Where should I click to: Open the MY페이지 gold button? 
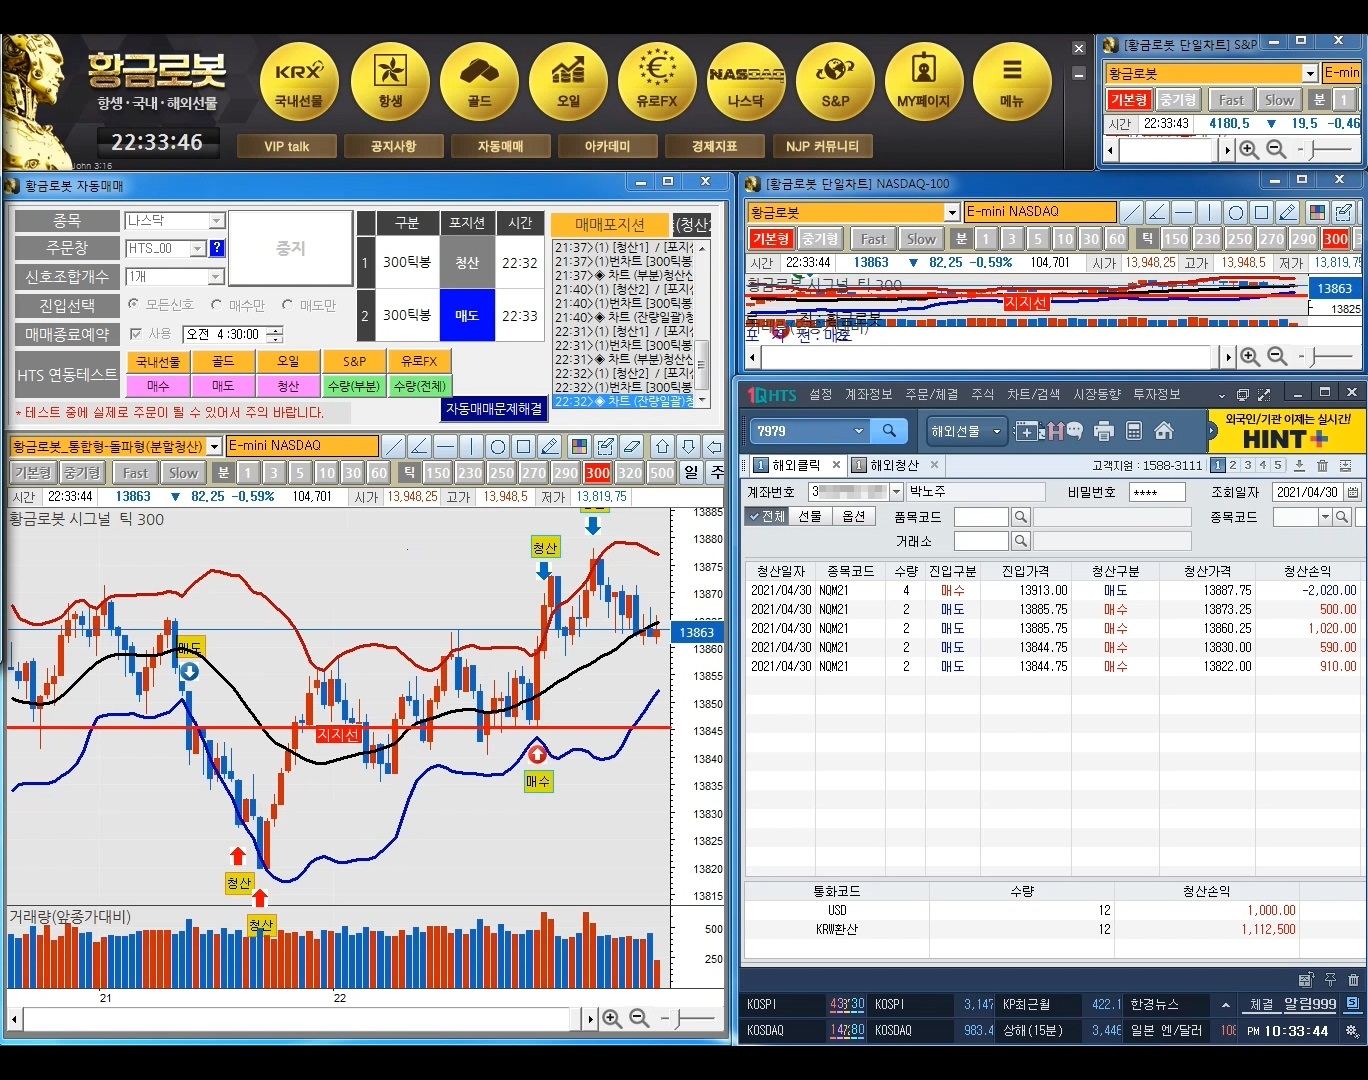pyautogui.click(x=924, y=82)
